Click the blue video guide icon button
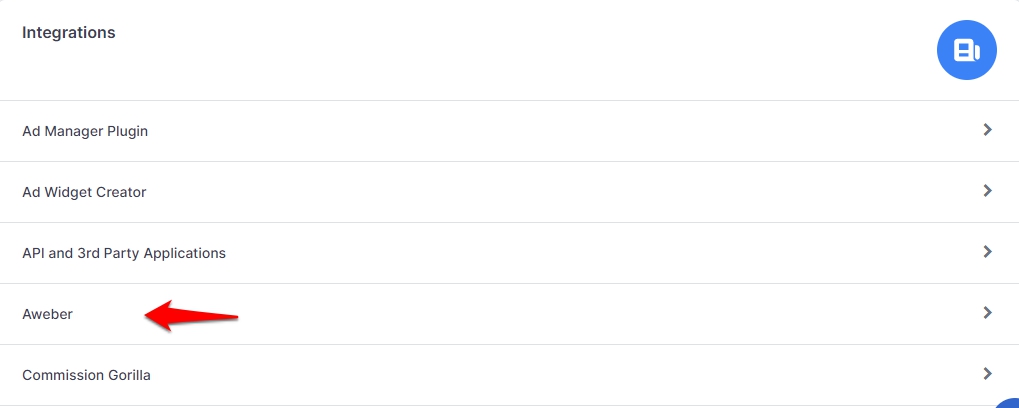This screenshot has height=408, width=1019. [x=966, y=50]
